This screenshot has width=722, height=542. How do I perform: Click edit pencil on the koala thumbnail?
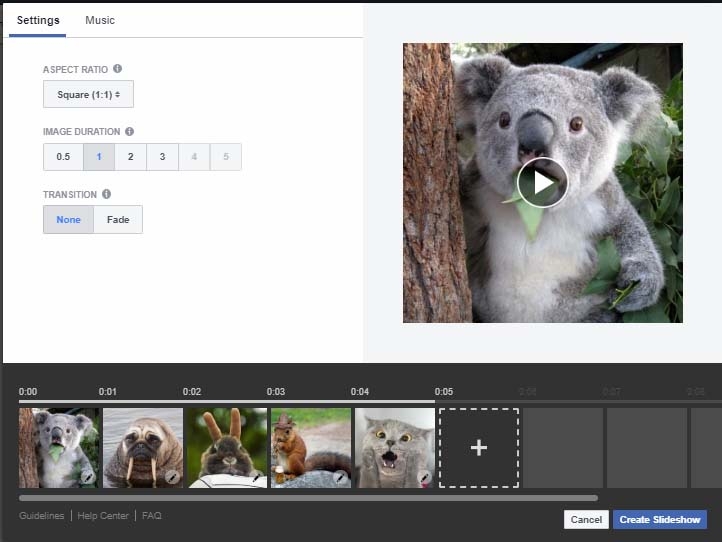click(88, 478)
